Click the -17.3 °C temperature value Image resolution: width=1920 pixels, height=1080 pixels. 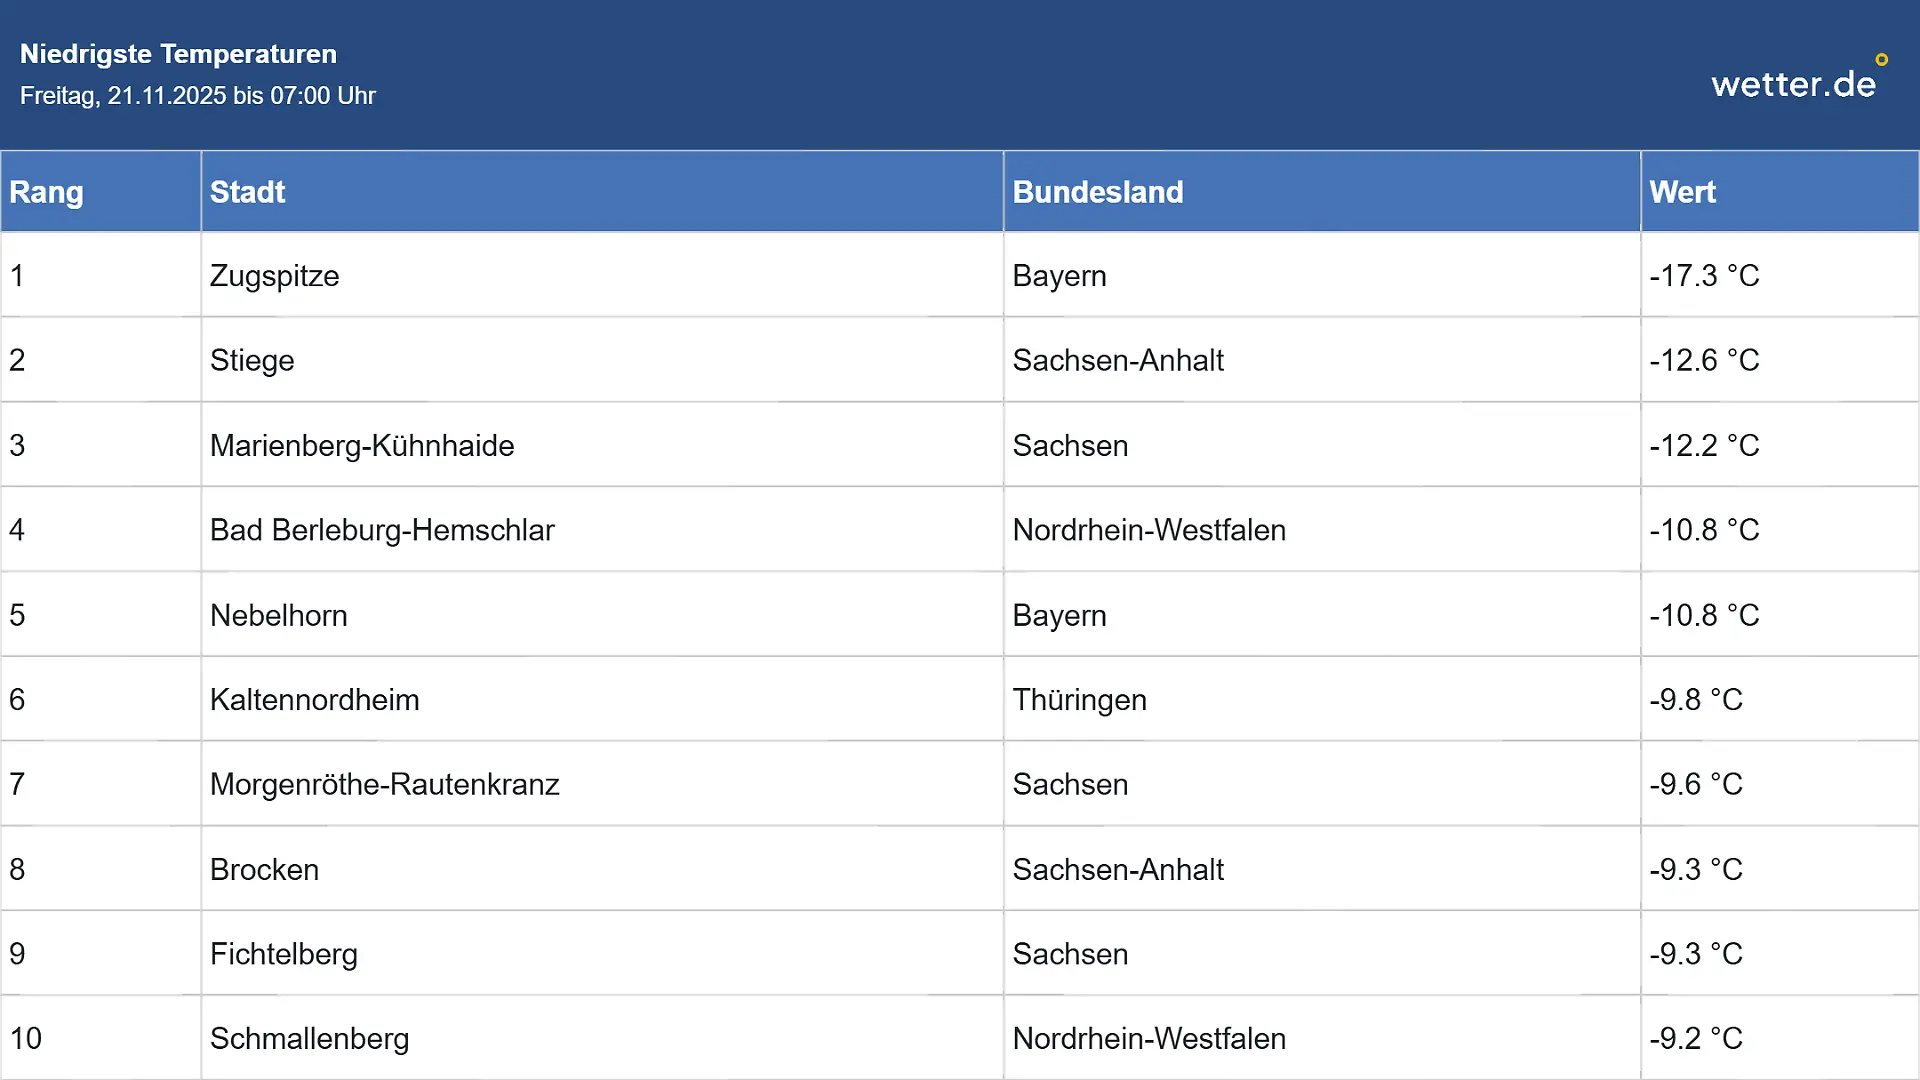(1704, 276)
